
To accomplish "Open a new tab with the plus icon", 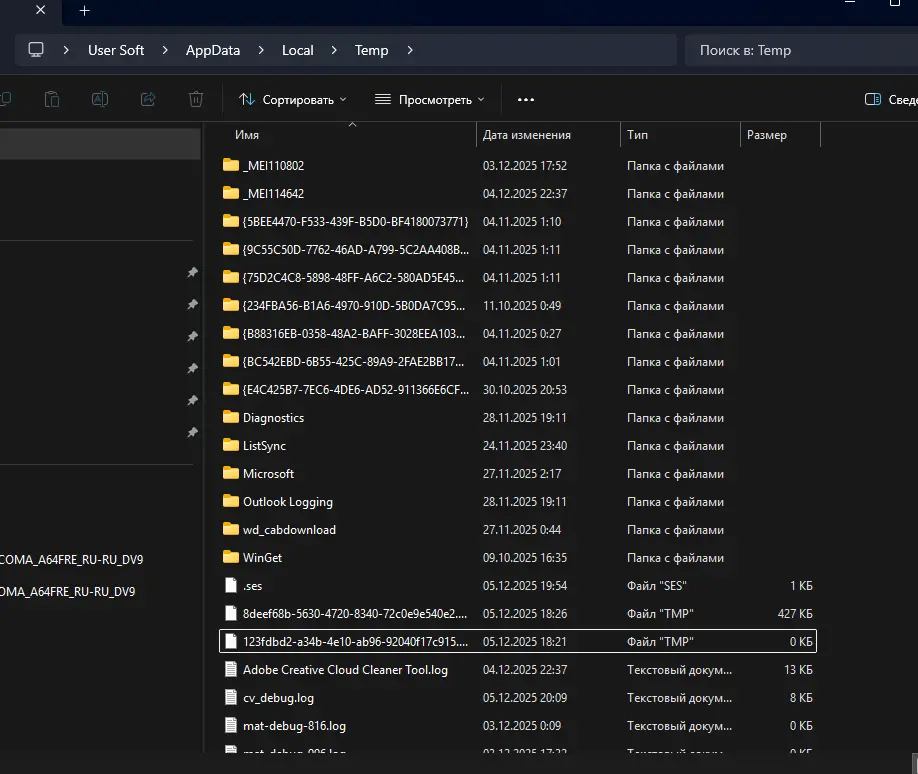I will (x=85, y=10).
